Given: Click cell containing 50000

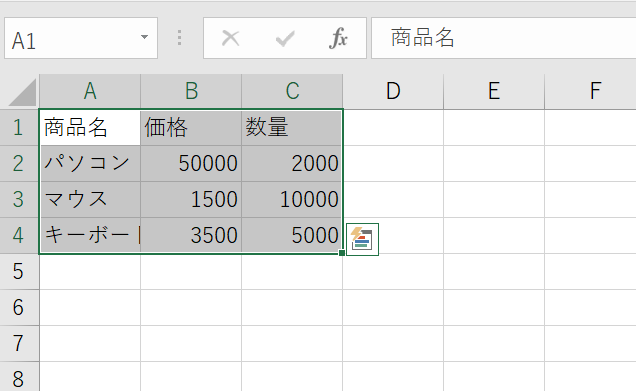Looking at the screenshot, I should point(191,163).
